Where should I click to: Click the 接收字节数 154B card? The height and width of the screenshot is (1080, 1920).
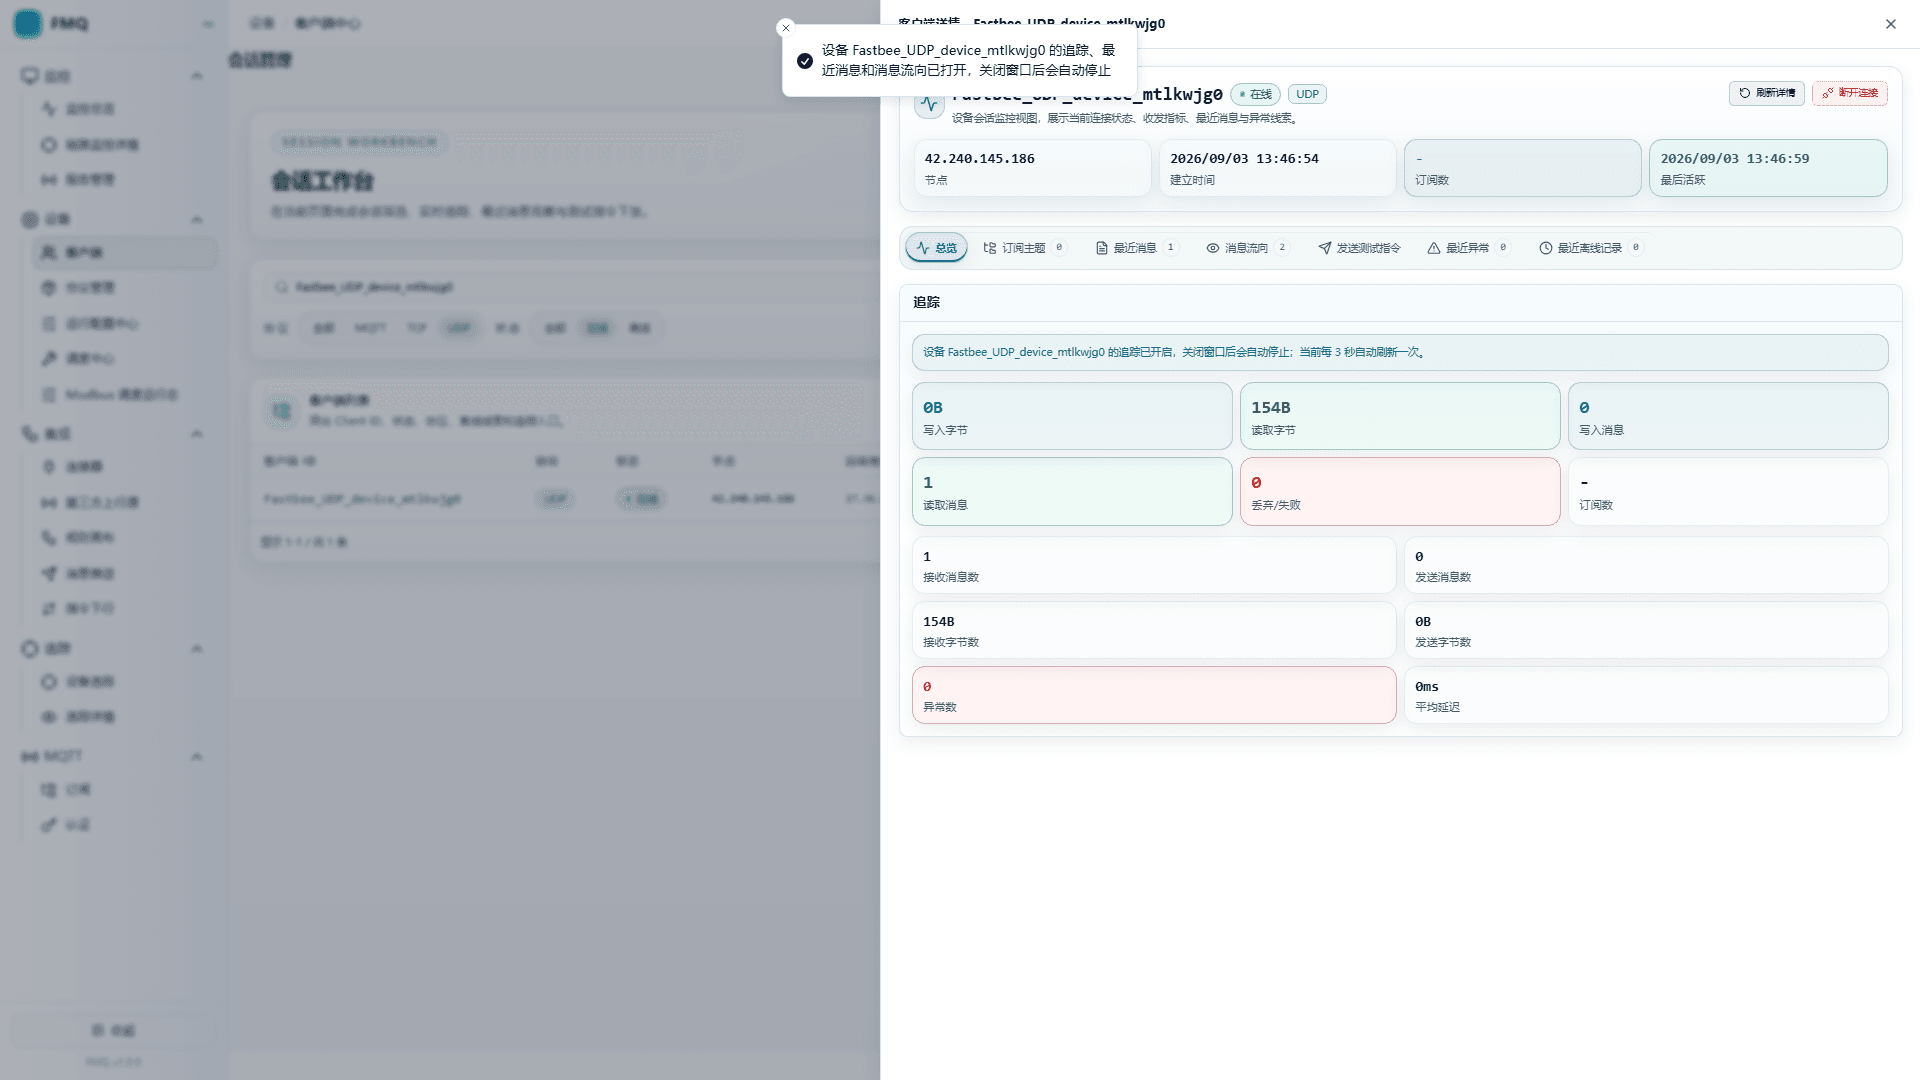1154,630
